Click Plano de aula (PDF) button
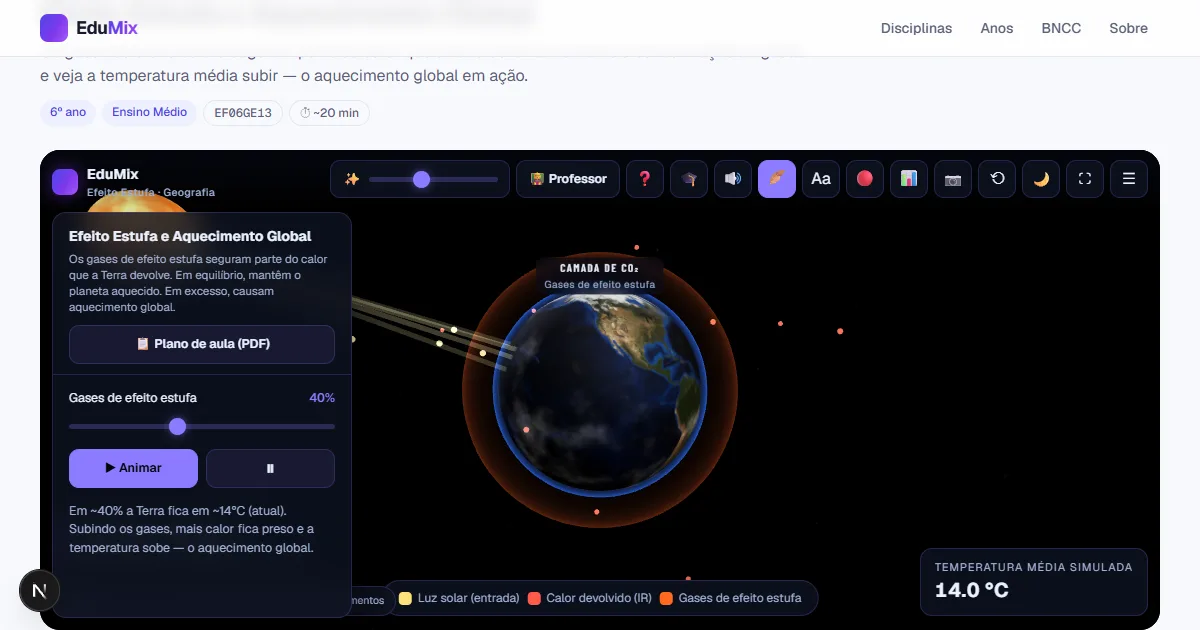Viewport: 1200px width, 630px height. click(x=202, y=344)
